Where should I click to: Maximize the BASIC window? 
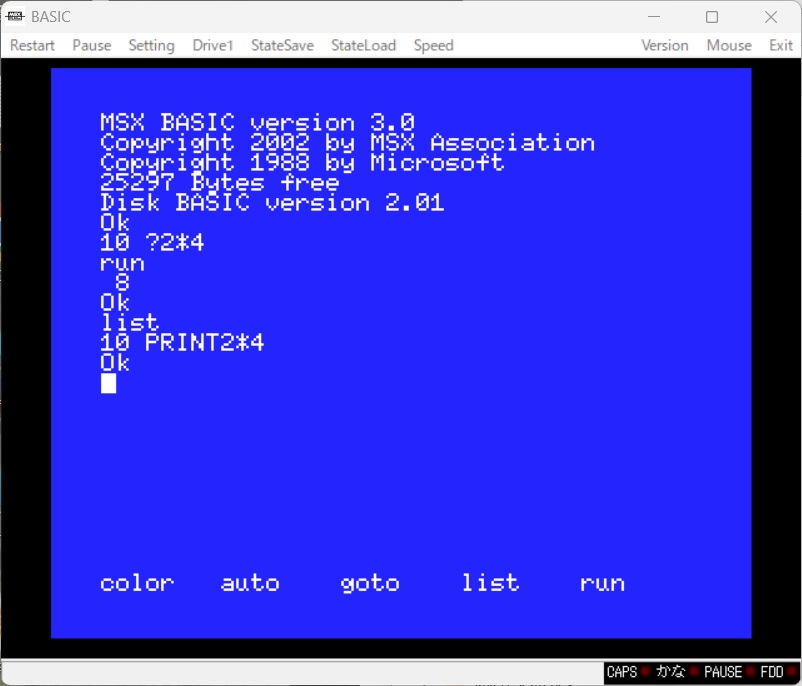coord(711,17)
